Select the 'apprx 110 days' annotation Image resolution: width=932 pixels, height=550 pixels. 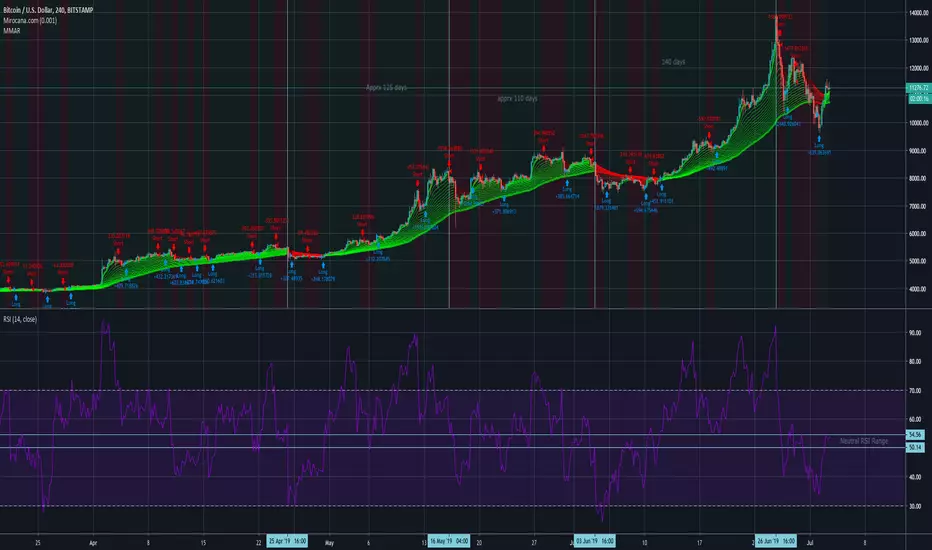pyautogui.click(x=517, y=98)
